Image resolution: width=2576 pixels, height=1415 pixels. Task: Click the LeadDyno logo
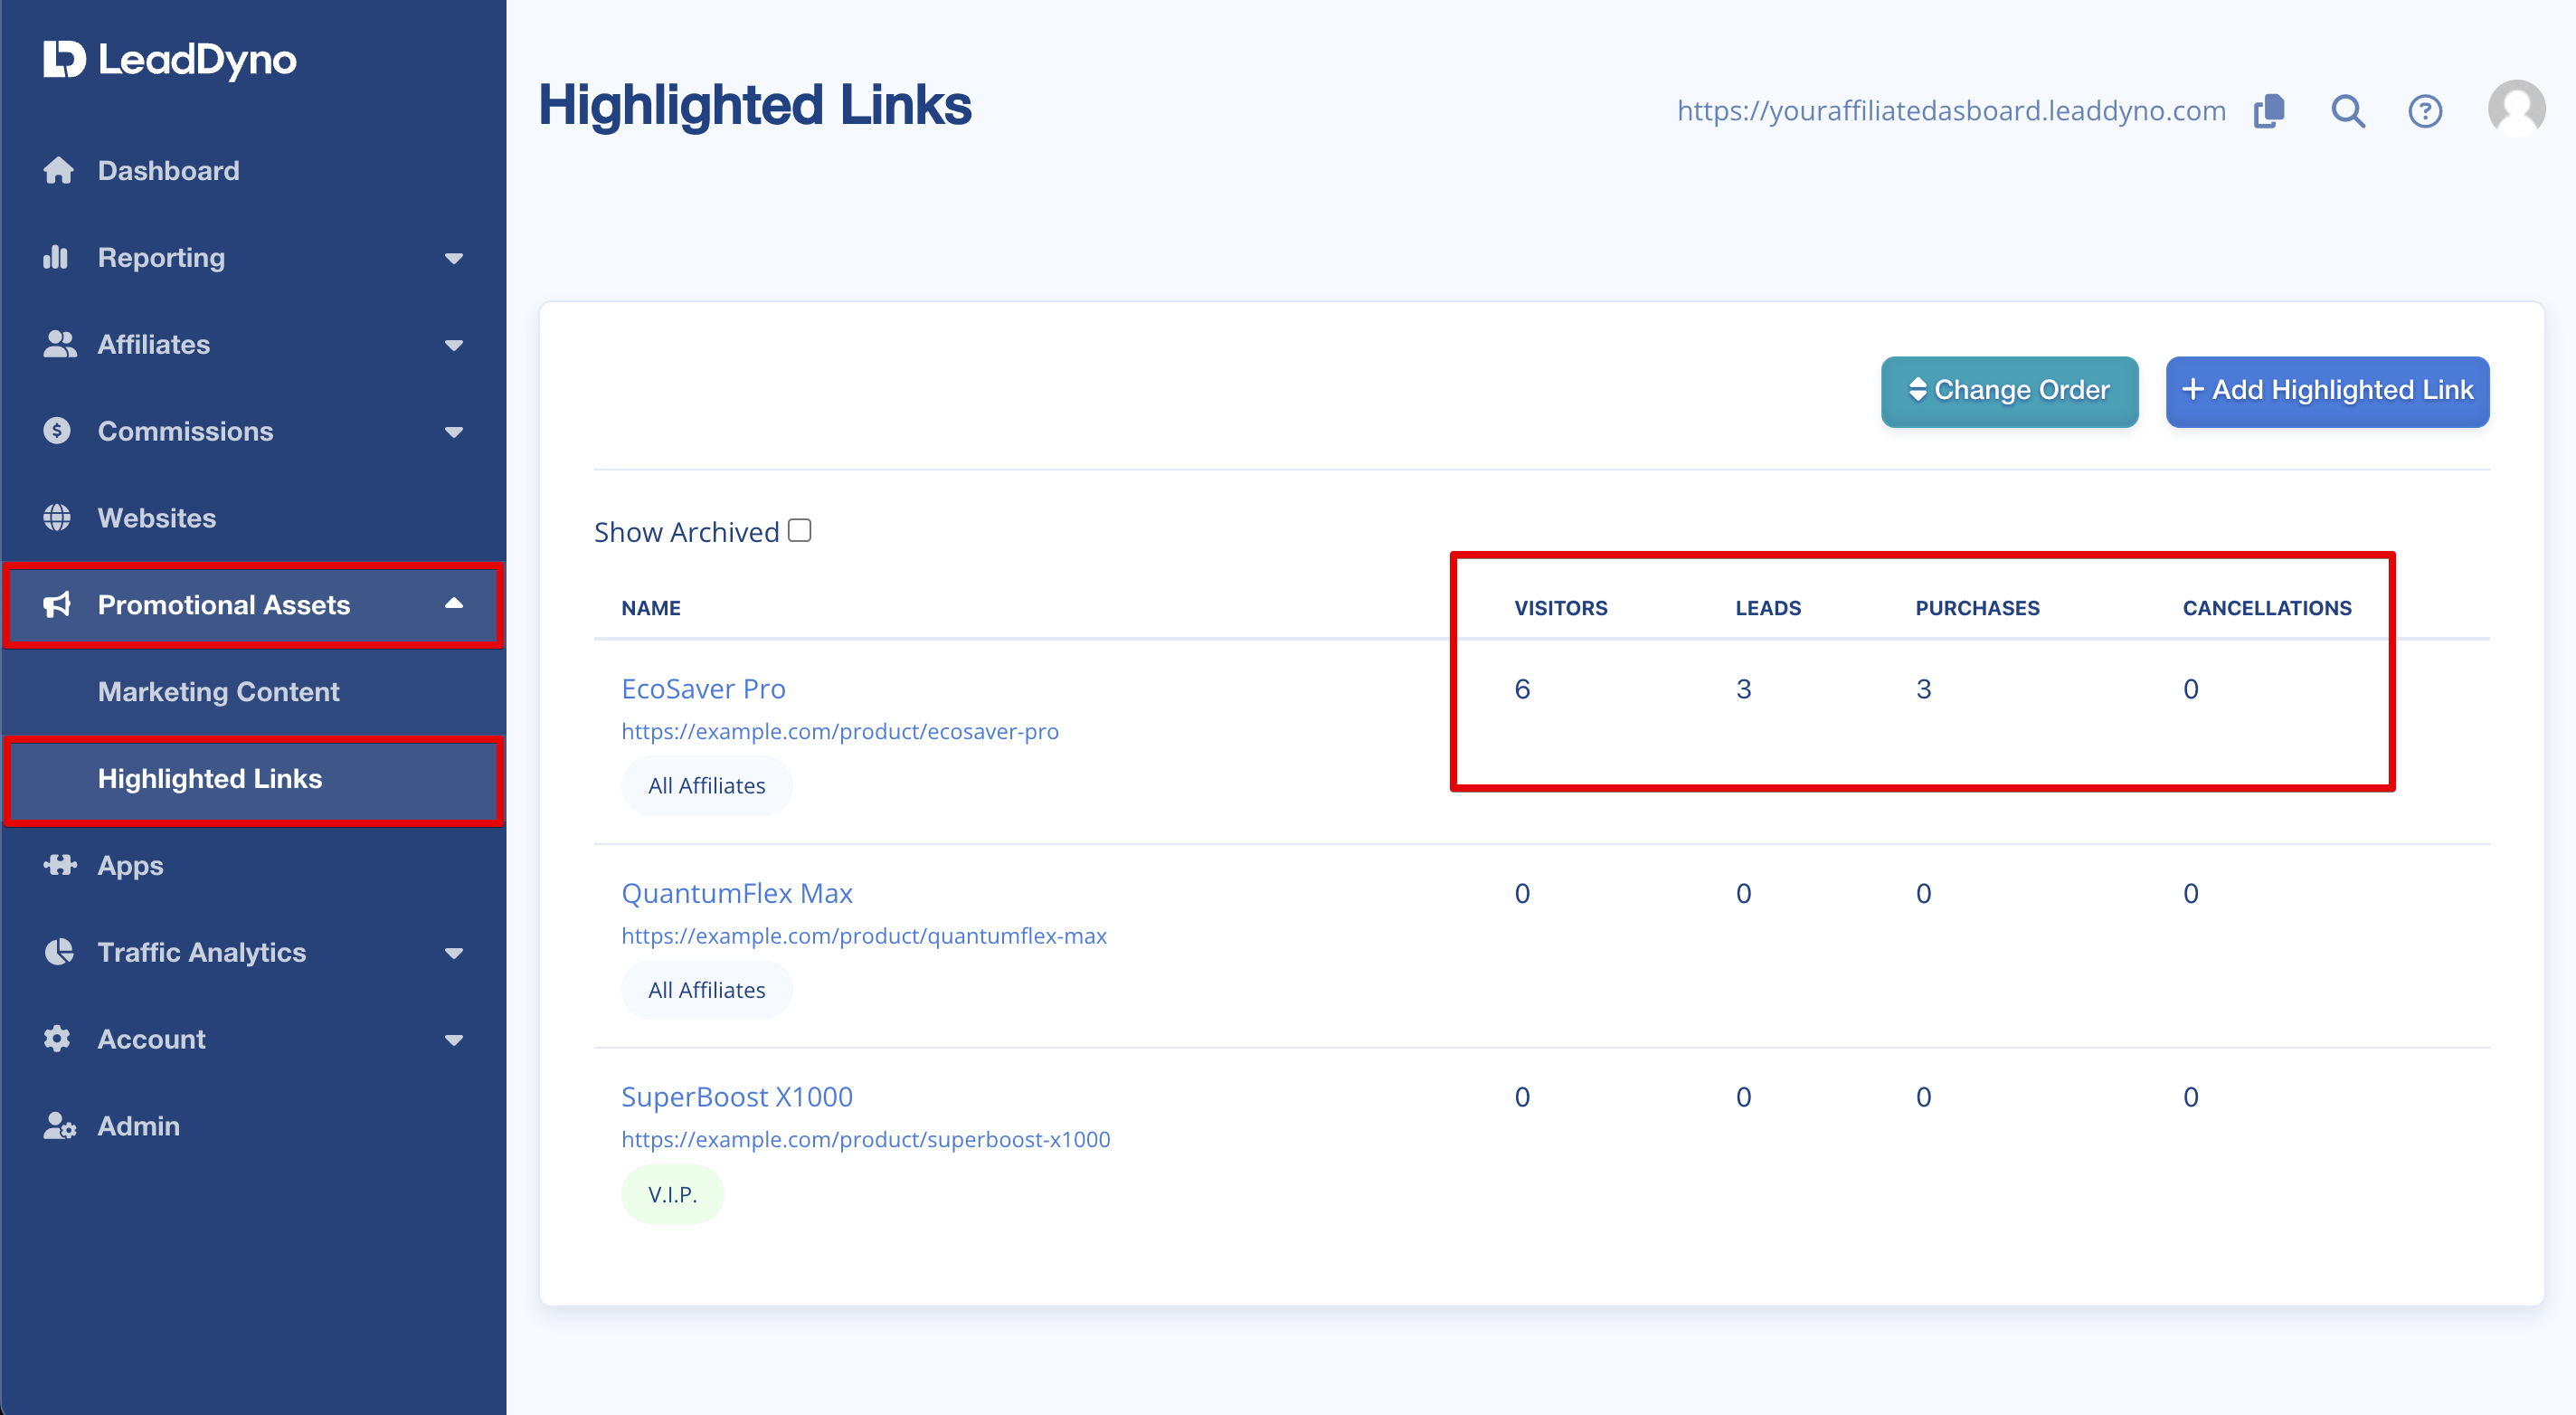click(x=170, y=60)
